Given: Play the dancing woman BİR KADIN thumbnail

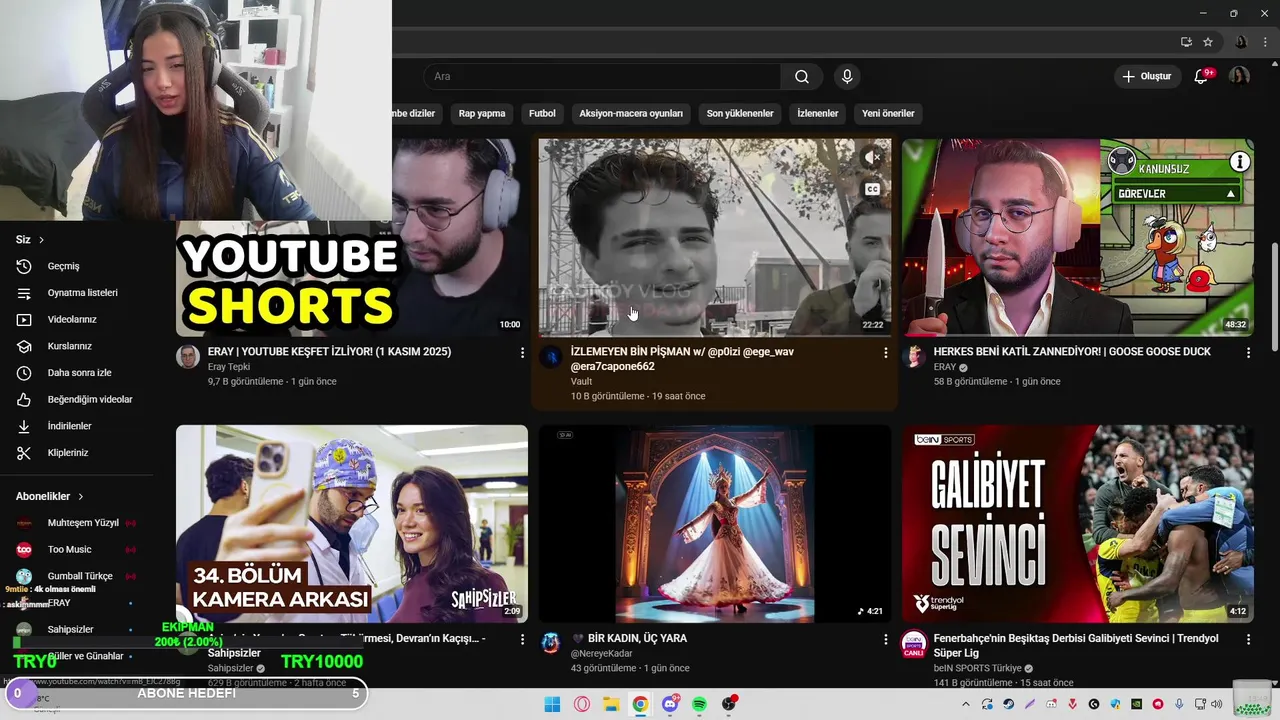Looking at the screenshot, I should click(x=714, y=524).
